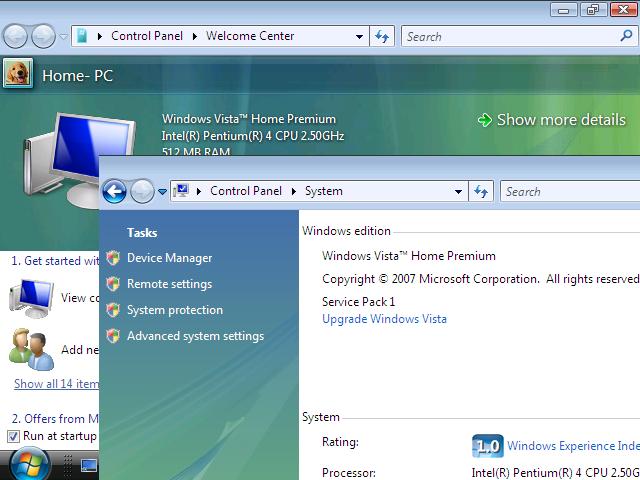The image size is (640, 480).
Task: Click Show Desktop quick launch icon
Action: (x=89, y=465)
